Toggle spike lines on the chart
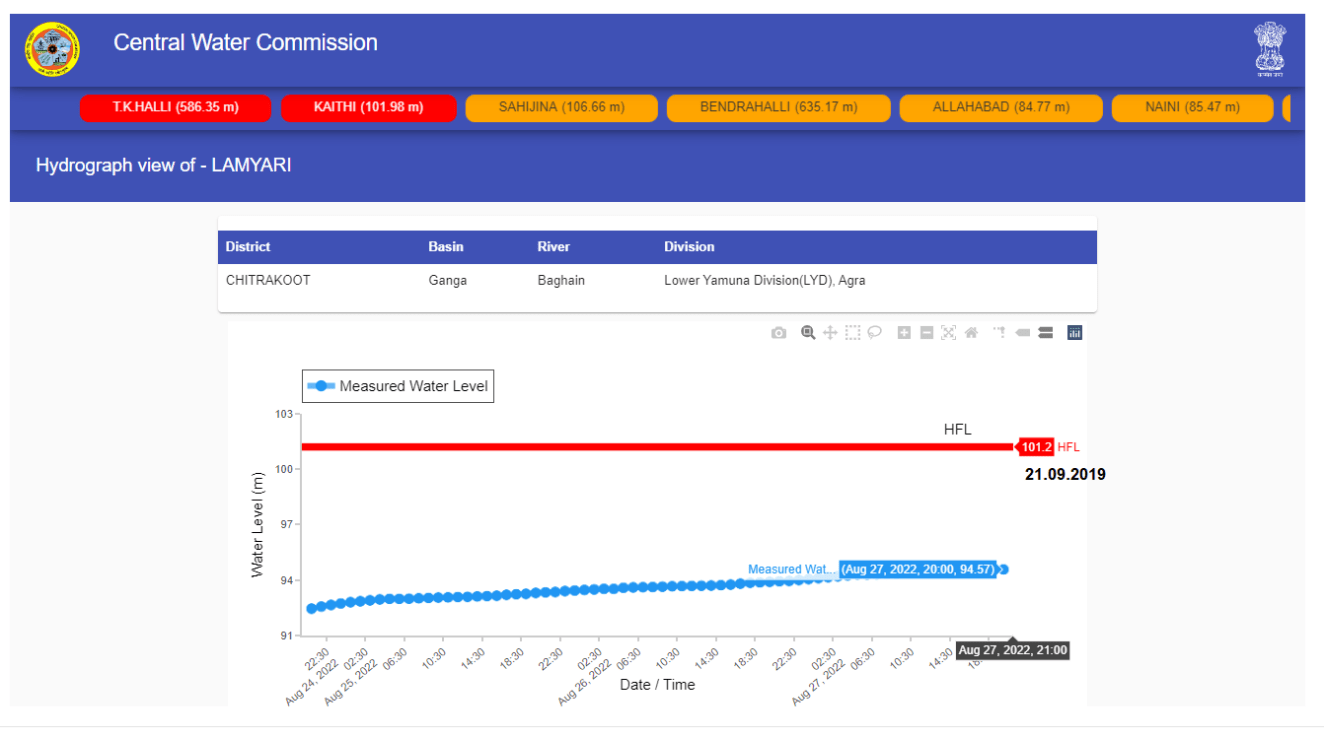Screen dimensions: 1324x737 pos(999,332)
